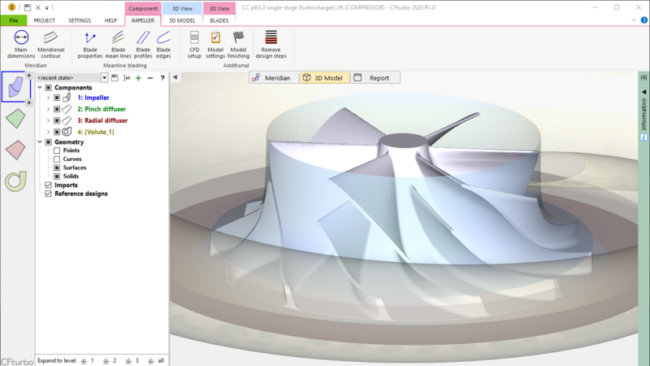Open Meridional contour tool
This screenshot has height=366, width=650.
pyautogui.click(x=51, y=44)
